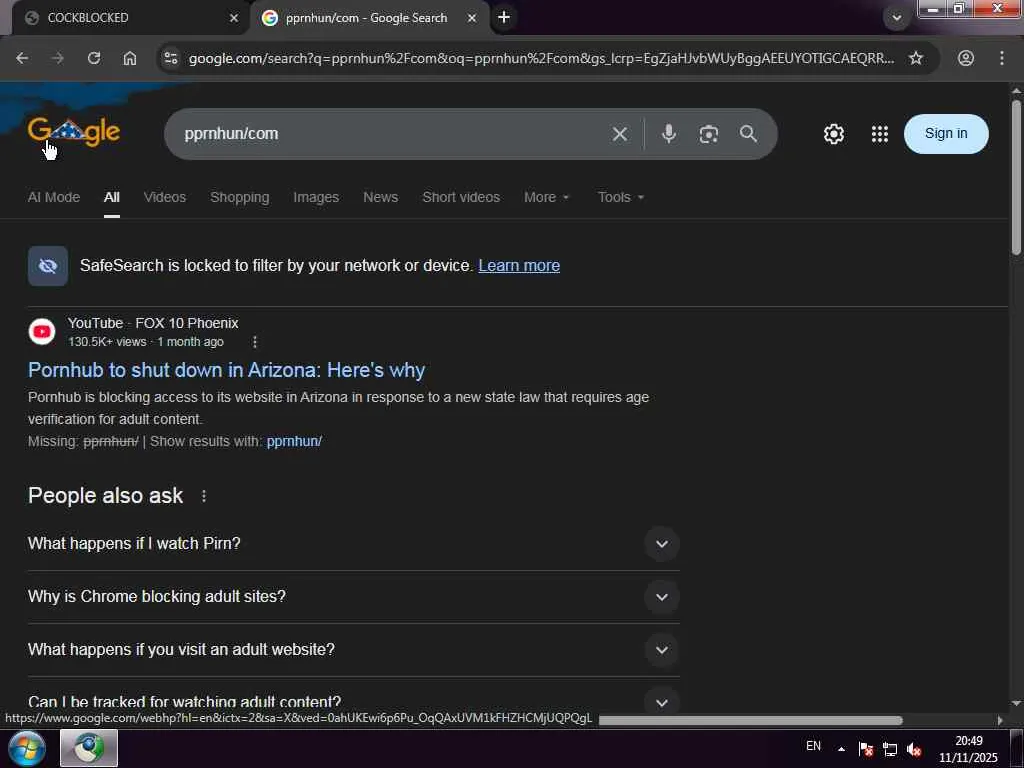Switch to Images results tab
This screenshot has height=768, width=1024.
coord(316,197)
